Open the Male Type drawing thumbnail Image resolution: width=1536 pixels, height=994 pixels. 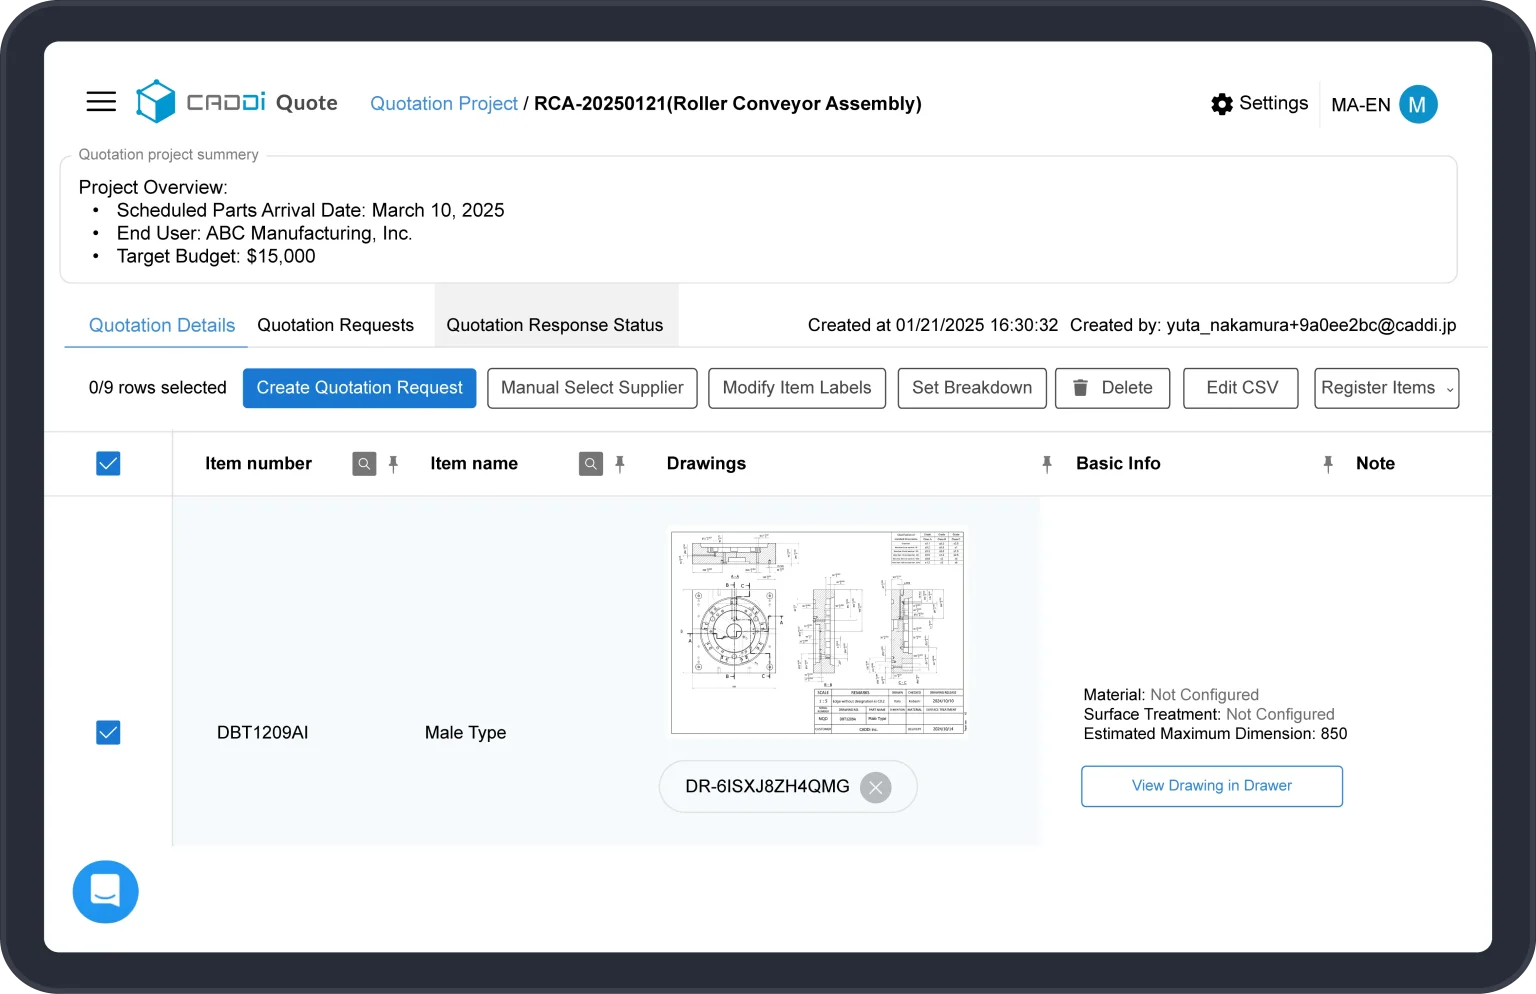tap(817, 632)
